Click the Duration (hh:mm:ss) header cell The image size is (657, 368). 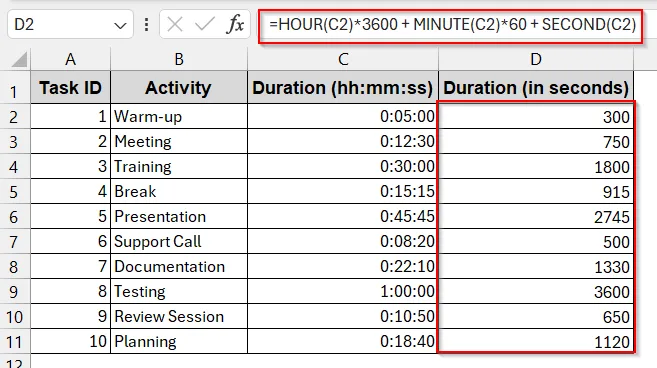pyautogui.click(x=343, y=88)
